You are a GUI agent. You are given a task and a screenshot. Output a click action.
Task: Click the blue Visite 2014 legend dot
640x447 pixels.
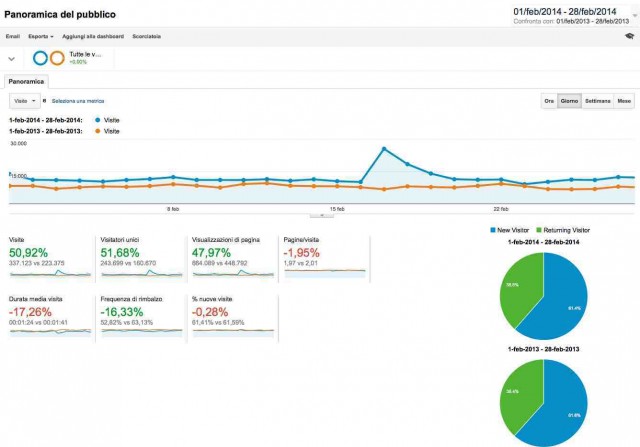pos(96,120)
